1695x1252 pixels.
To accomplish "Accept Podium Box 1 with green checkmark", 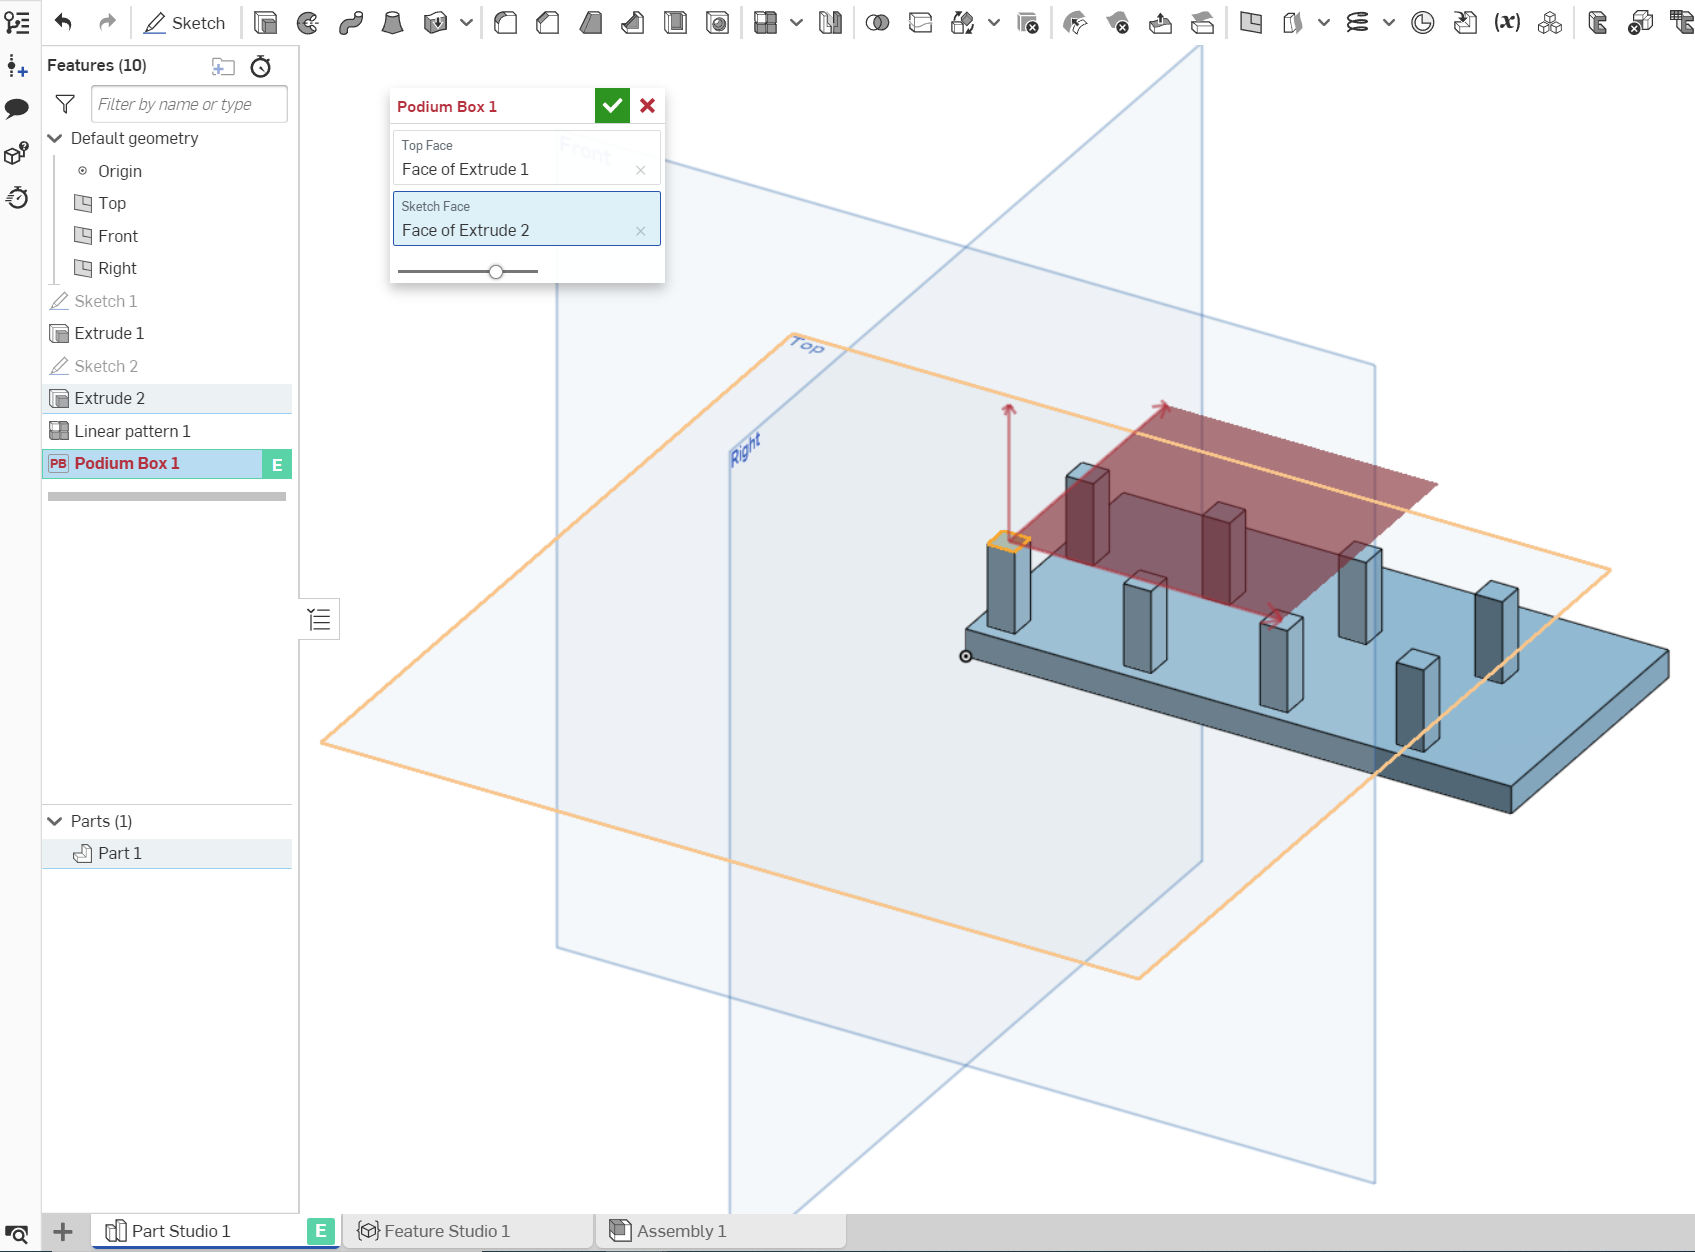I will (x=612, y=105).
